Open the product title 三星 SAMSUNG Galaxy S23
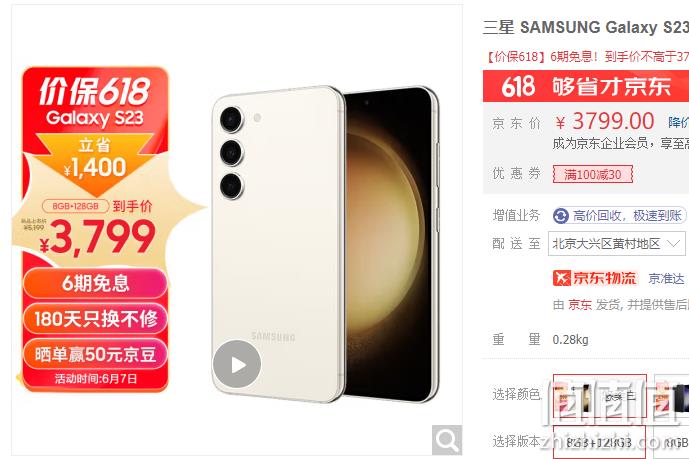Image resolution: width=689 pixels, height=459 pixels. click(586, 28)
